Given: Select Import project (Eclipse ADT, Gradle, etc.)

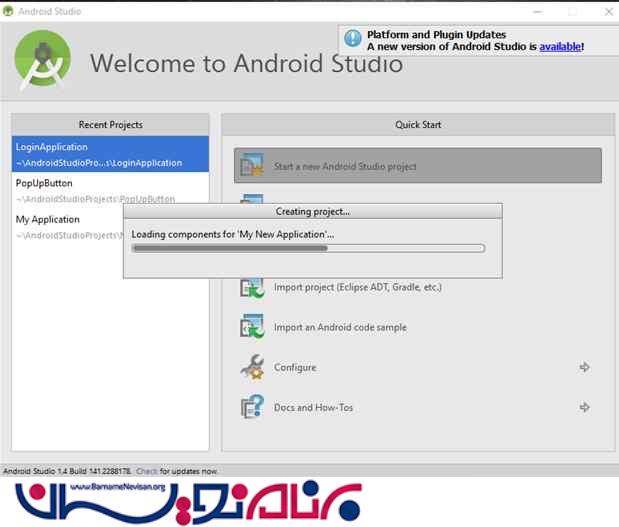Looking at the screenshot, I should click(358, 287).
